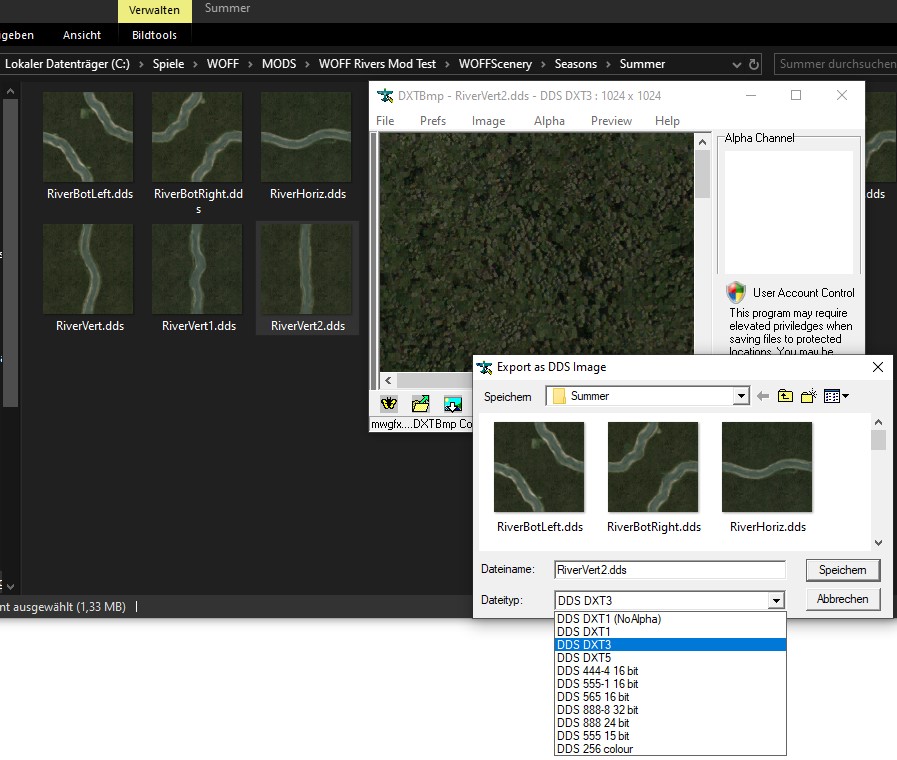Click the Alpha Channel preview box

point(789,212)
